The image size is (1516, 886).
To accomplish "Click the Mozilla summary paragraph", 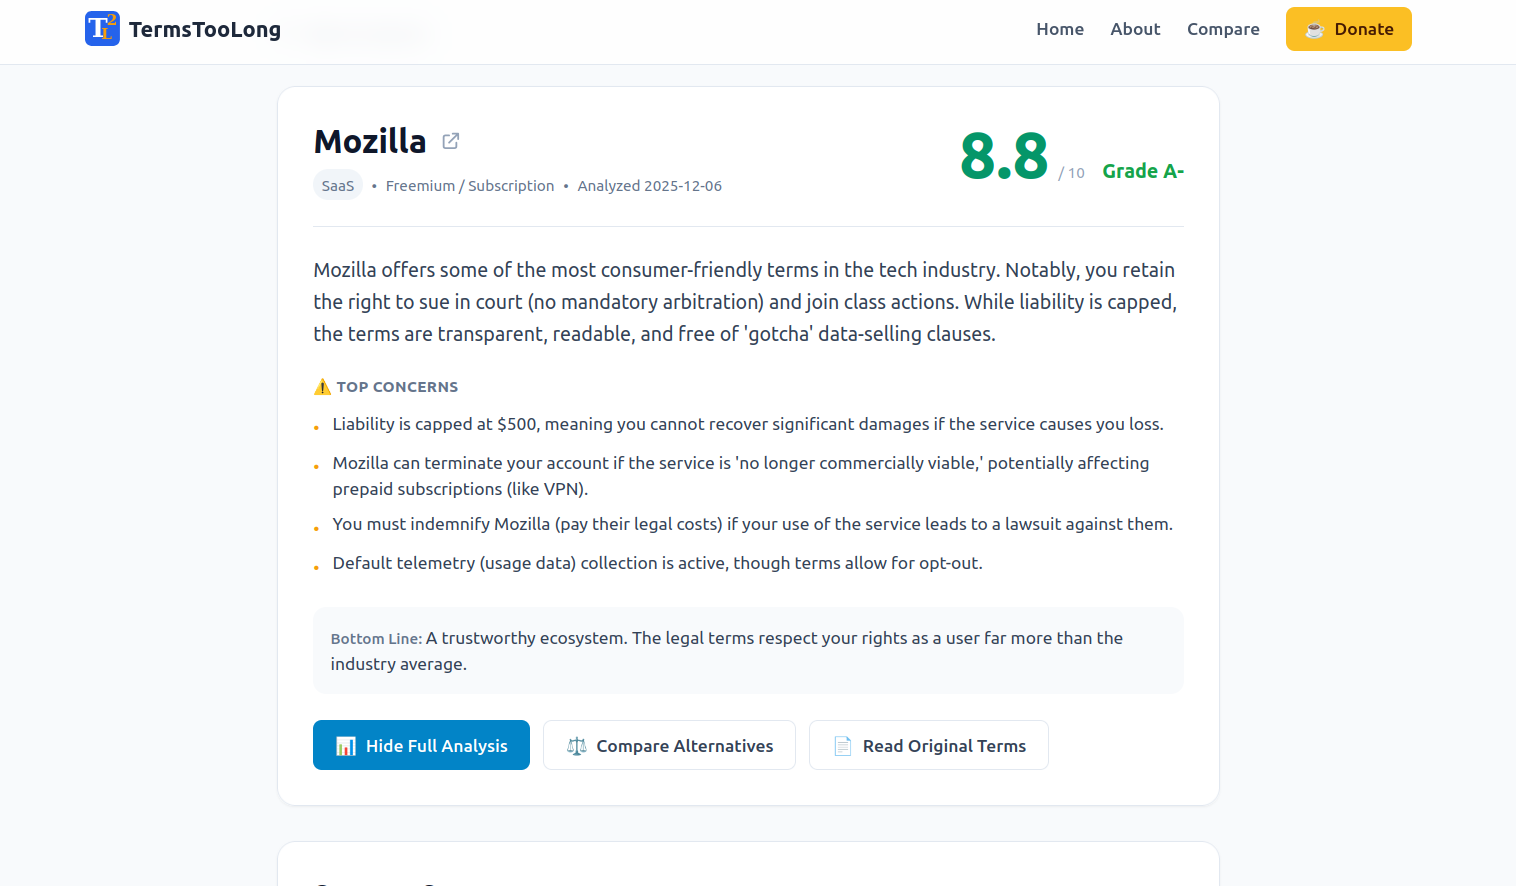I will tap(746, 302).
